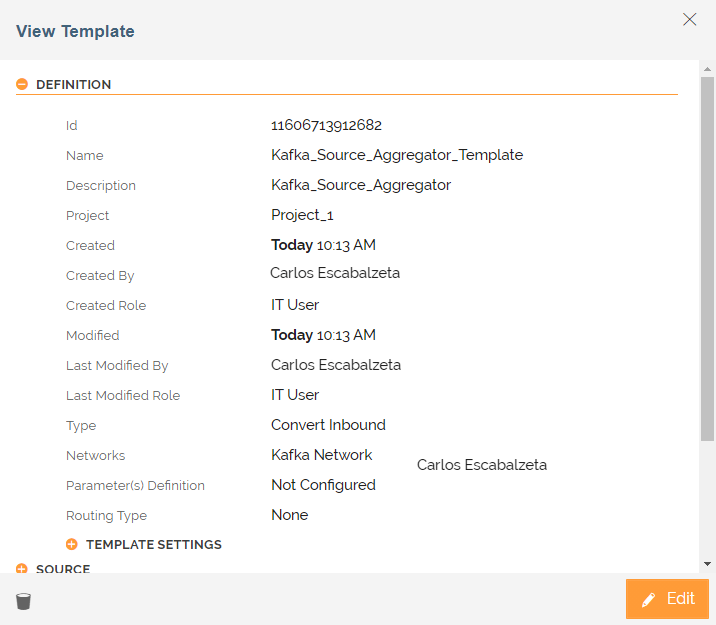This screenshot has height=625, width=716.
Task: Click the Kafka Network value
Action: (x=322, y=455)
